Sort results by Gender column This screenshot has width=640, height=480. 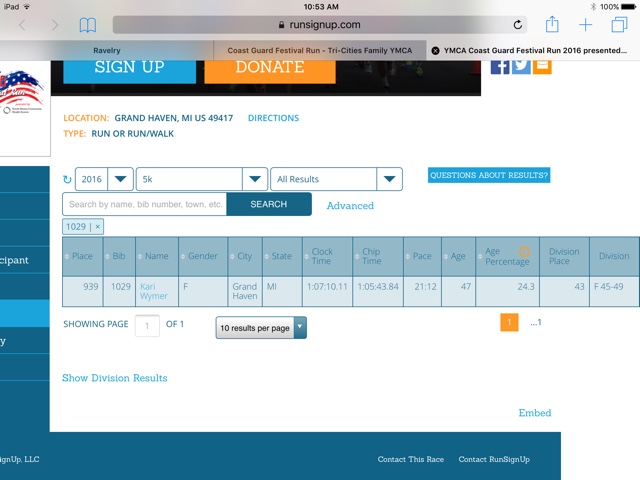click(203, 256)
